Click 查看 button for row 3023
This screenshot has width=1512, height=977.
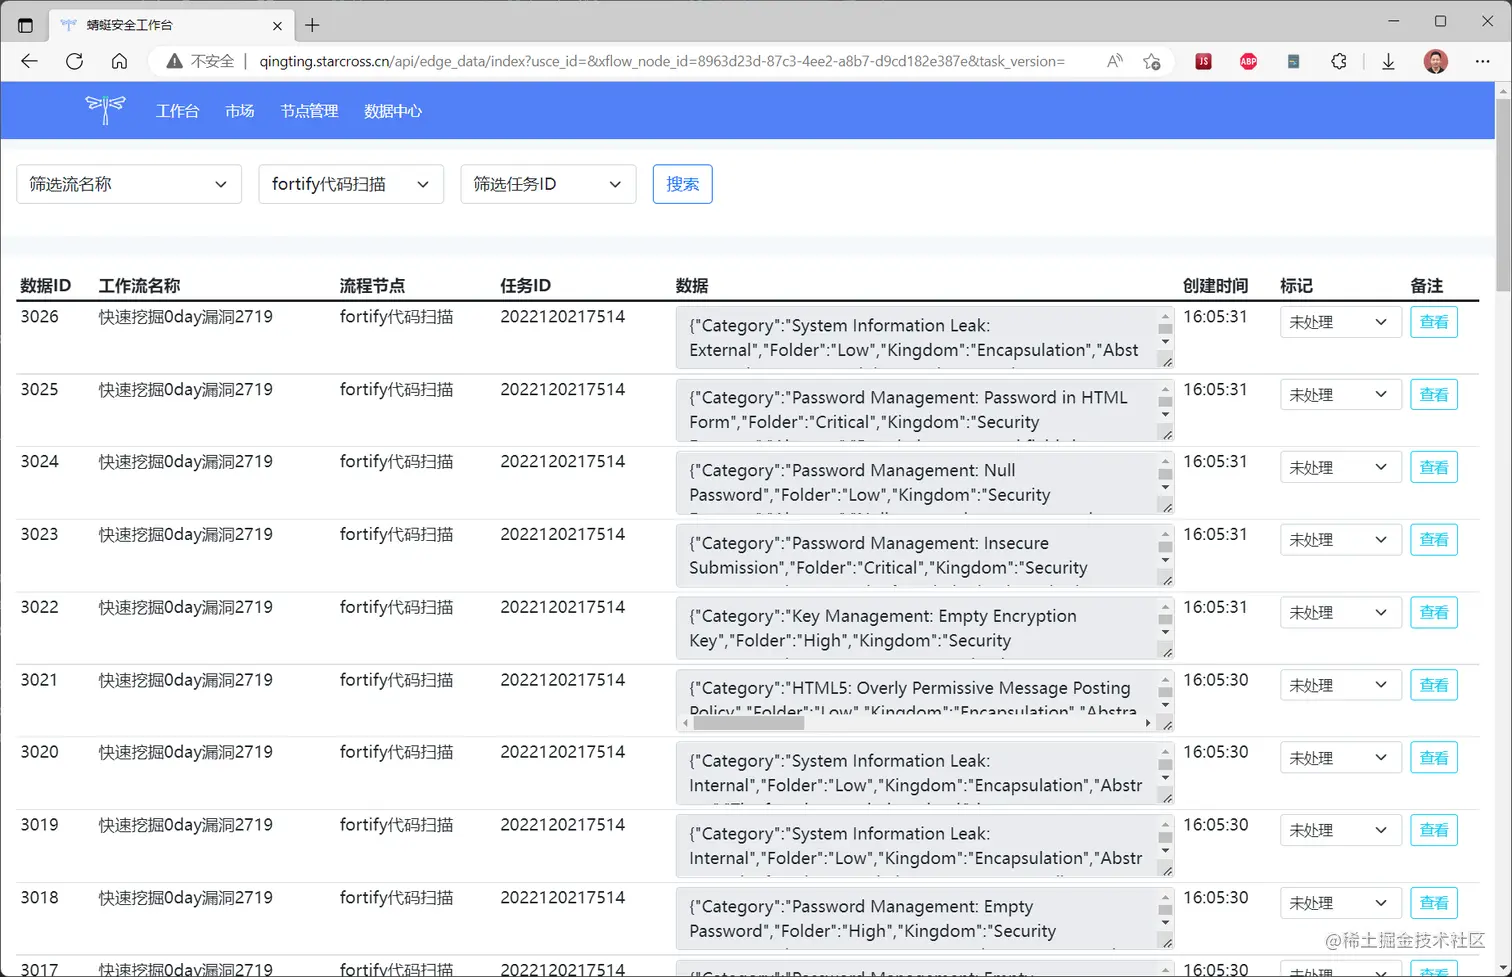pos(1433,540)
